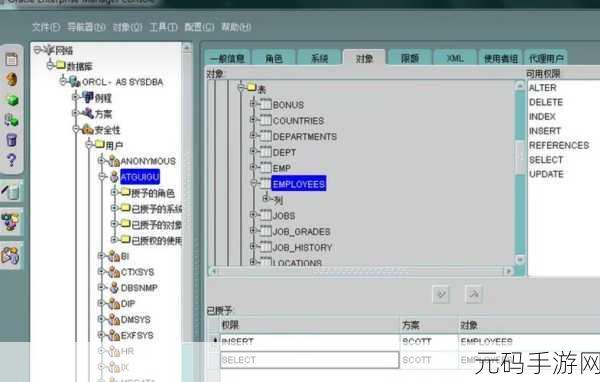Open the 导航器 menu

point(86,27)
